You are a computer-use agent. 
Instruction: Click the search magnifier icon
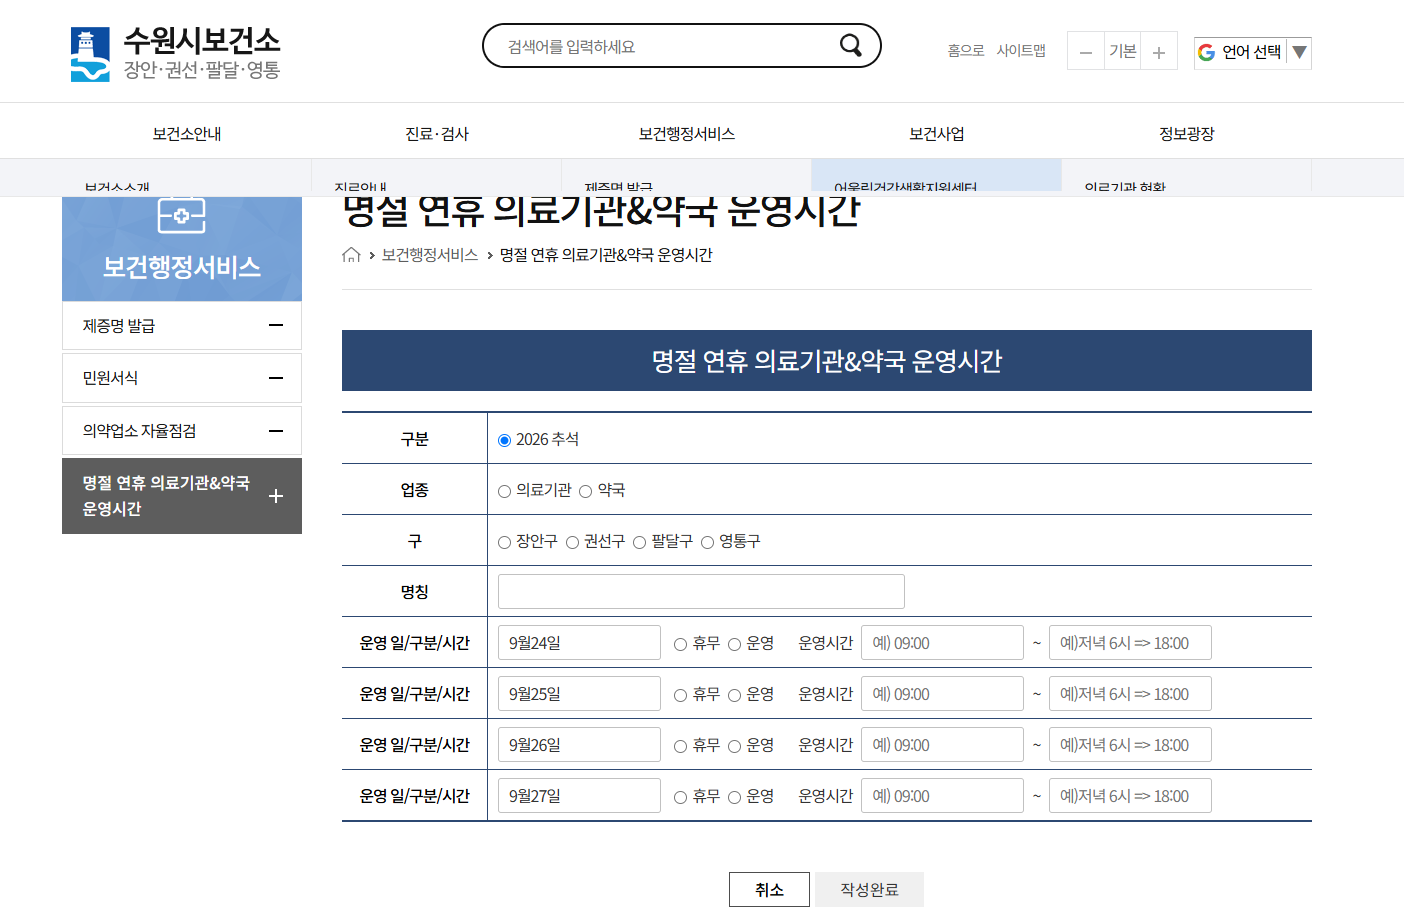pos(851,45)
